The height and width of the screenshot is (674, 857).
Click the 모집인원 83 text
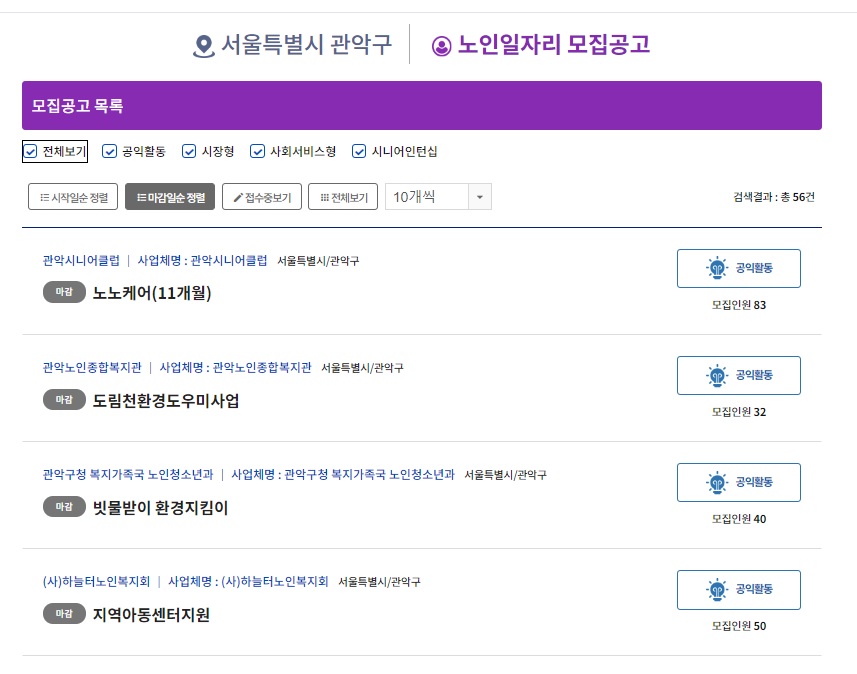(738, 305)
